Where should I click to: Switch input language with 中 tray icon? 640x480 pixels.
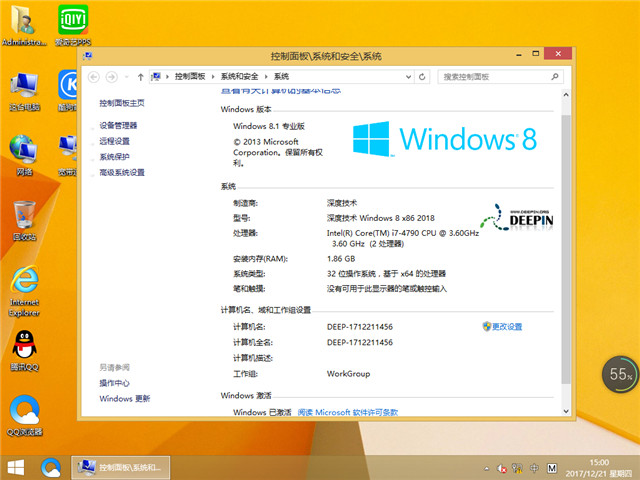point(534,468)
